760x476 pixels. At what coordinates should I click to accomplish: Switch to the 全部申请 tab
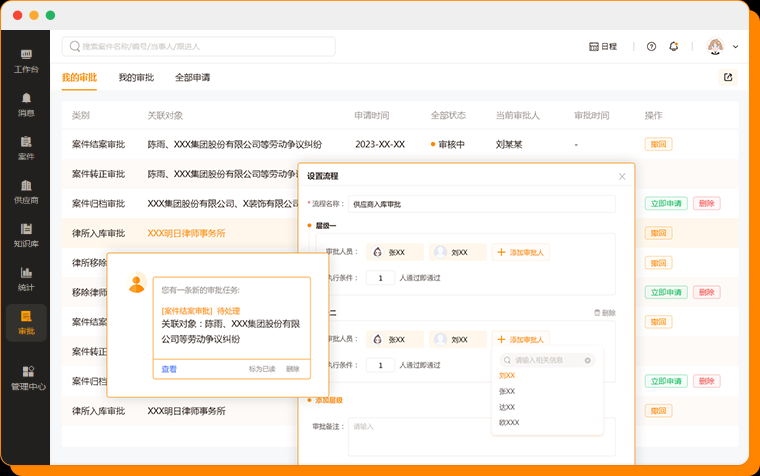(192, 77)
